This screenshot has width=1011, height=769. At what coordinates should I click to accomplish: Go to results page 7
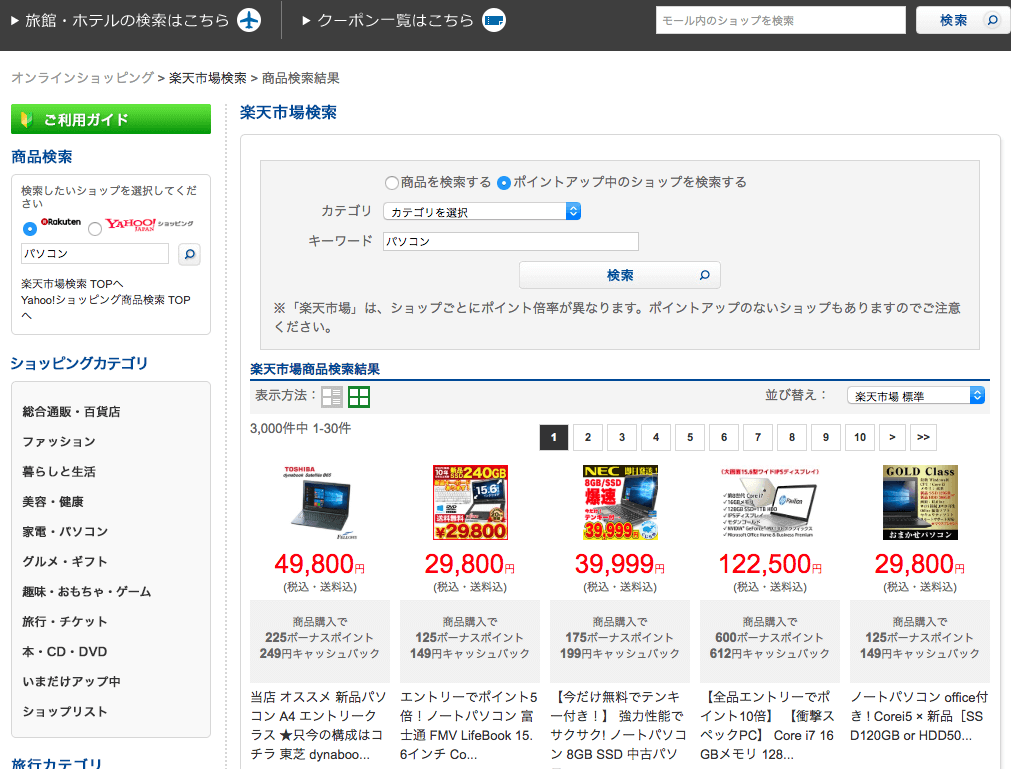[x=758, y=437]
